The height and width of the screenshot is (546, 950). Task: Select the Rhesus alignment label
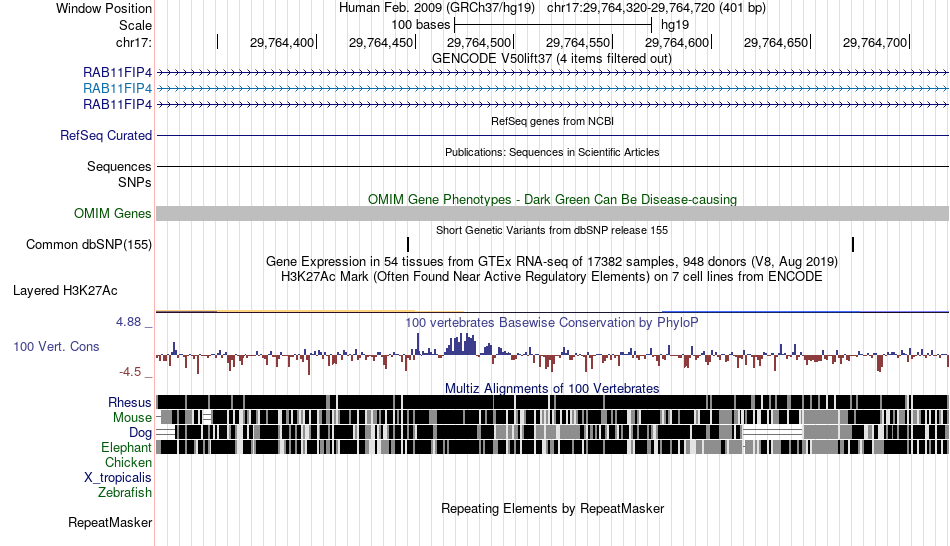pyautogui.click(x=130, y=402)
